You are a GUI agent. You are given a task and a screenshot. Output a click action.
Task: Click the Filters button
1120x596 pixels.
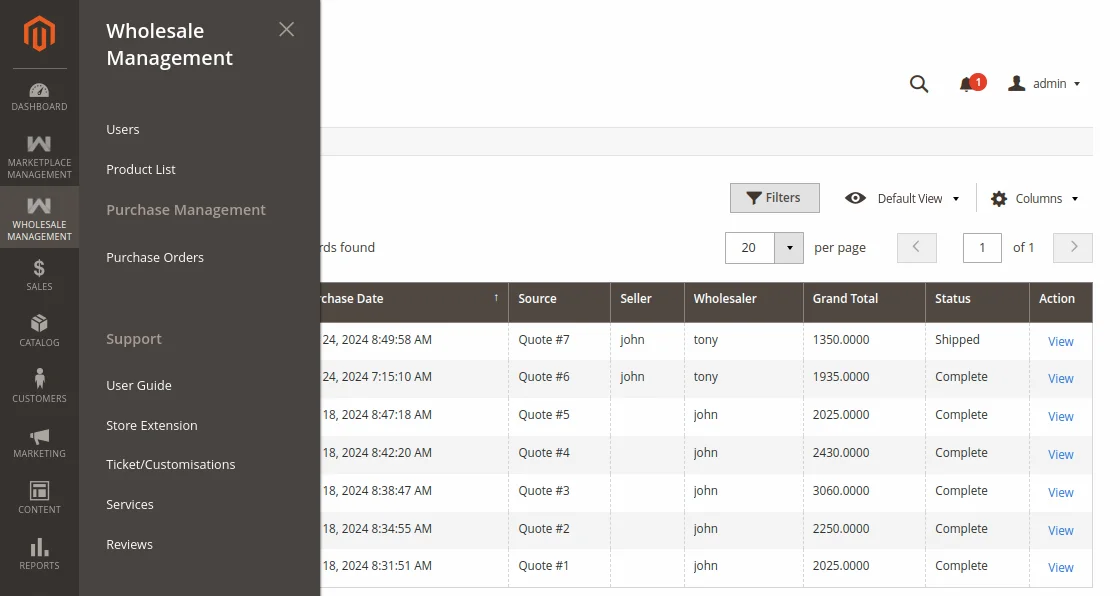tap(774, 198)
